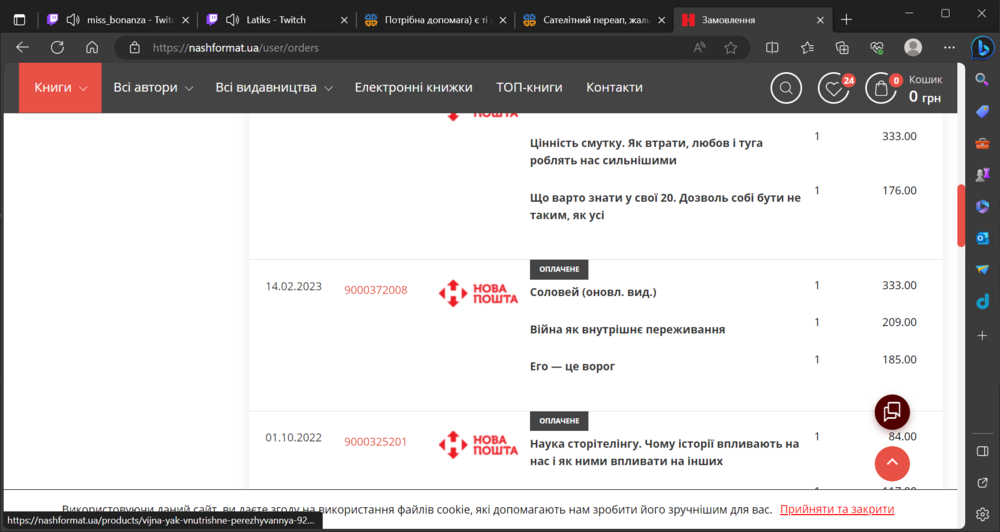This screenshot has width=1000, height=532.
Task: Open the browser profile avatar
Action: pyautogui.click(x=913, y=47)
